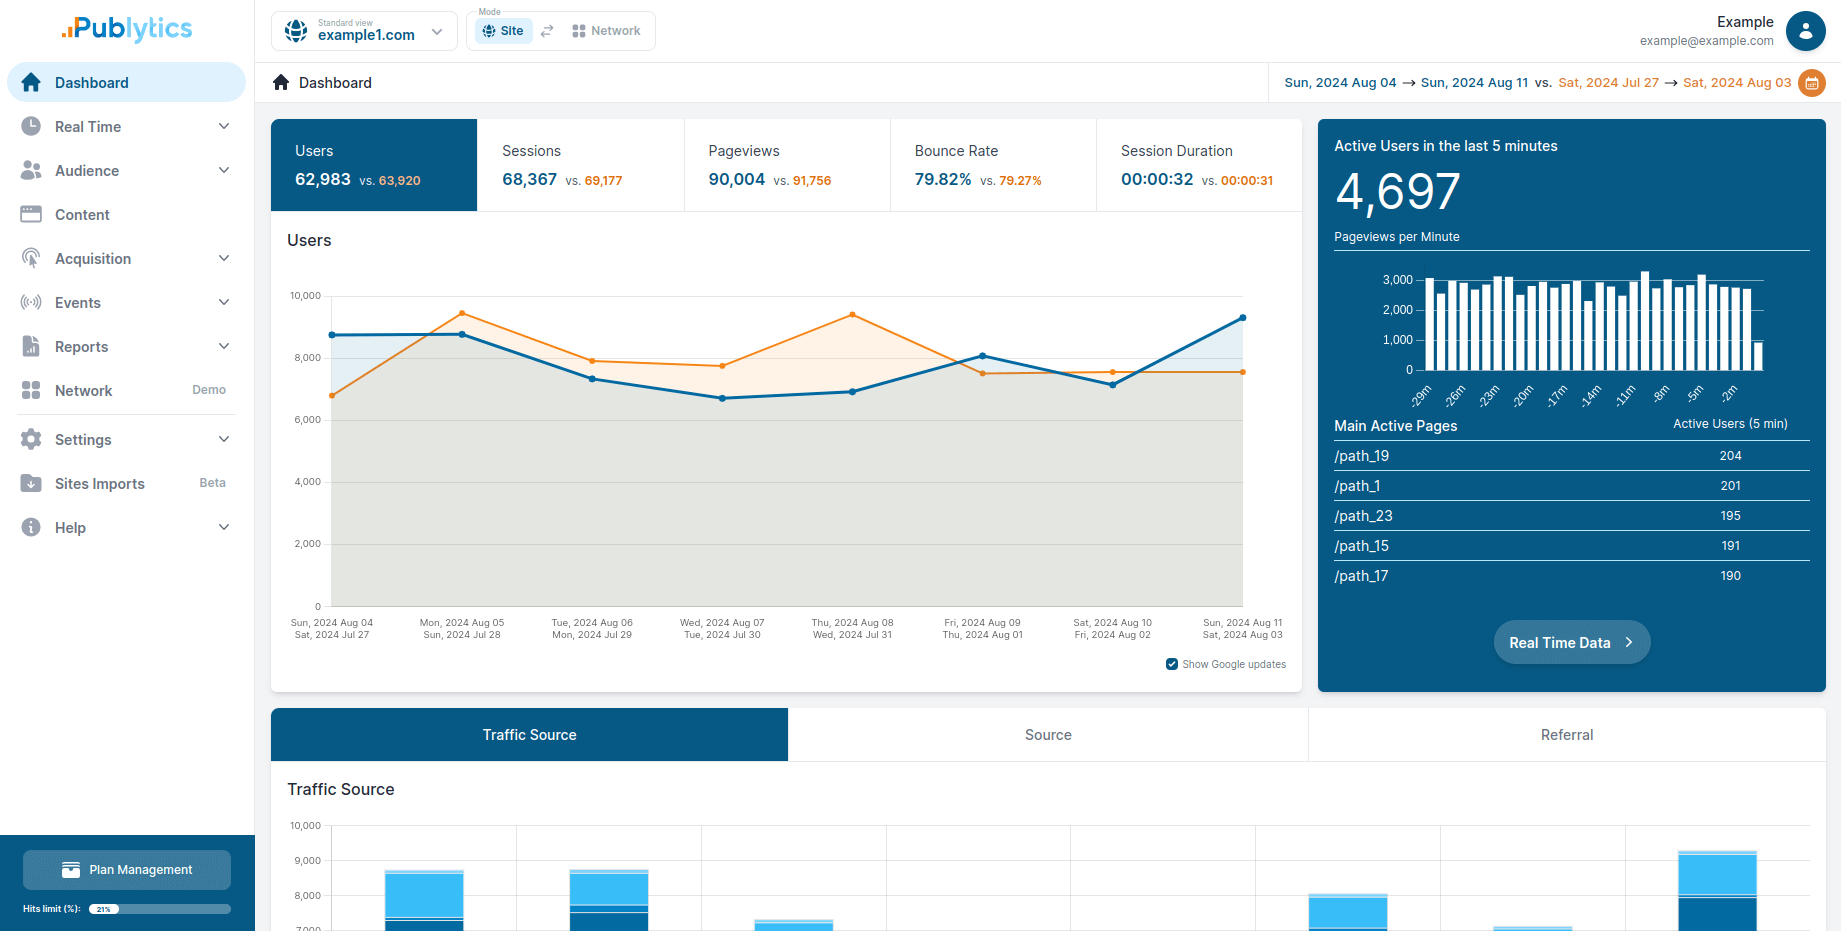Image resolution: width=1841 pixels, height=931 pixels.
Task: Open Real Time Data button
Action: 1572,643
